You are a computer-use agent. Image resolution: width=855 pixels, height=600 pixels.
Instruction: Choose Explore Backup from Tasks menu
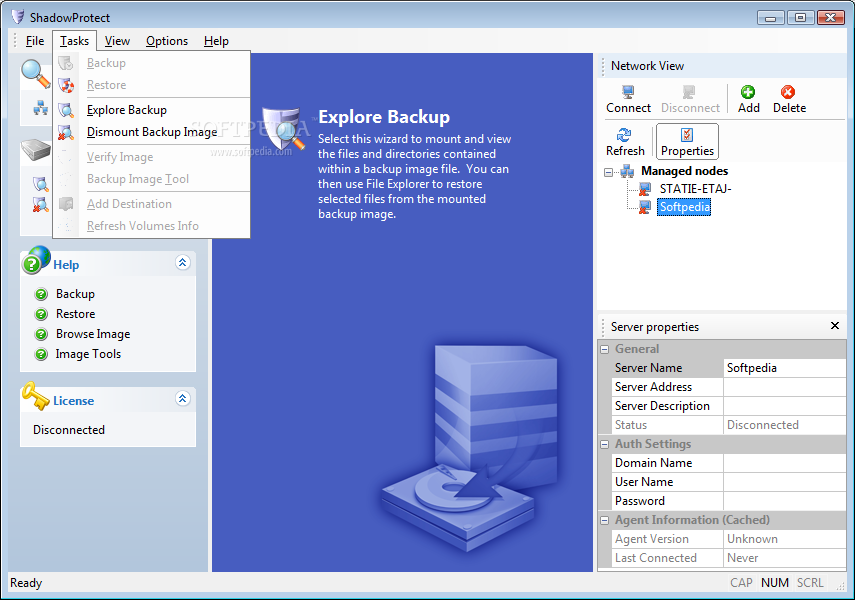tap(152, 110)
